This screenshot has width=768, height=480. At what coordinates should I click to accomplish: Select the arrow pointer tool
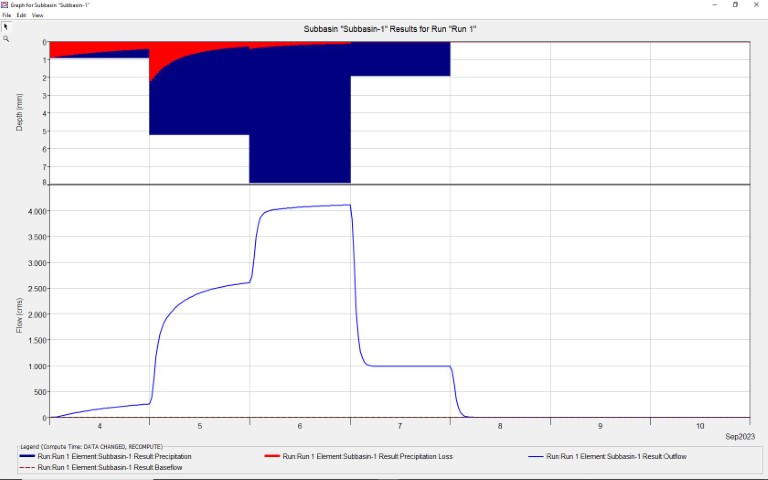5,27
